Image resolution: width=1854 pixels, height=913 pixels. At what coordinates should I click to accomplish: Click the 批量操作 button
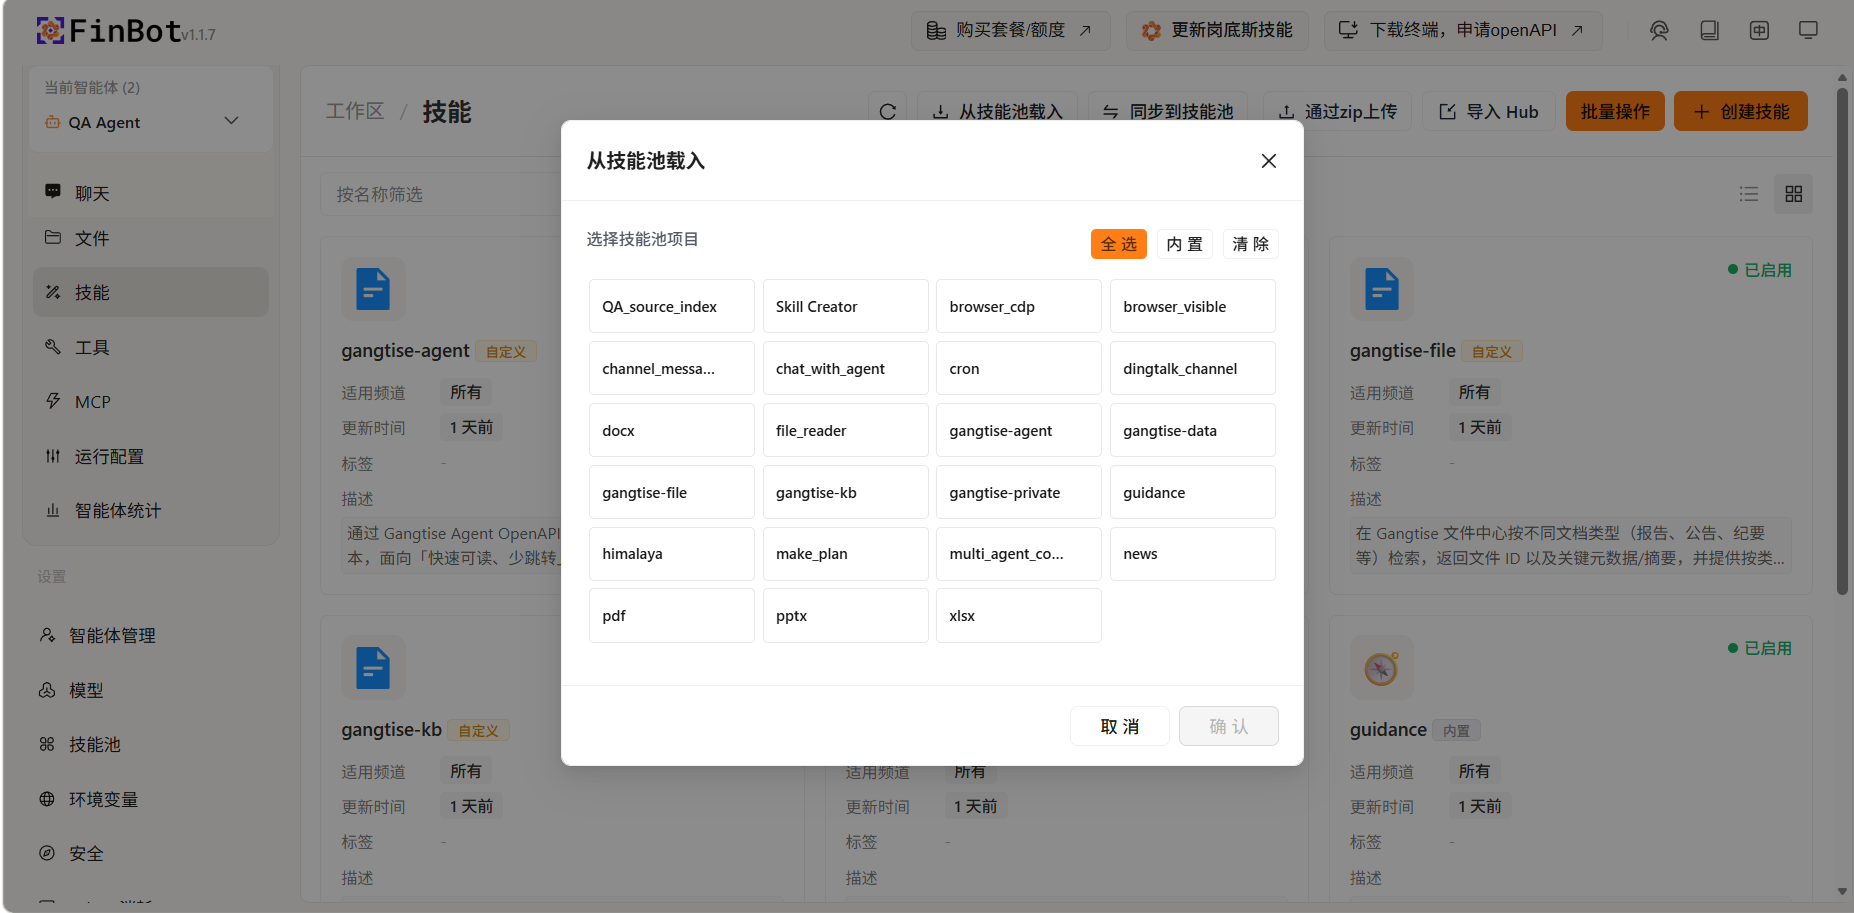point(1615,111)
